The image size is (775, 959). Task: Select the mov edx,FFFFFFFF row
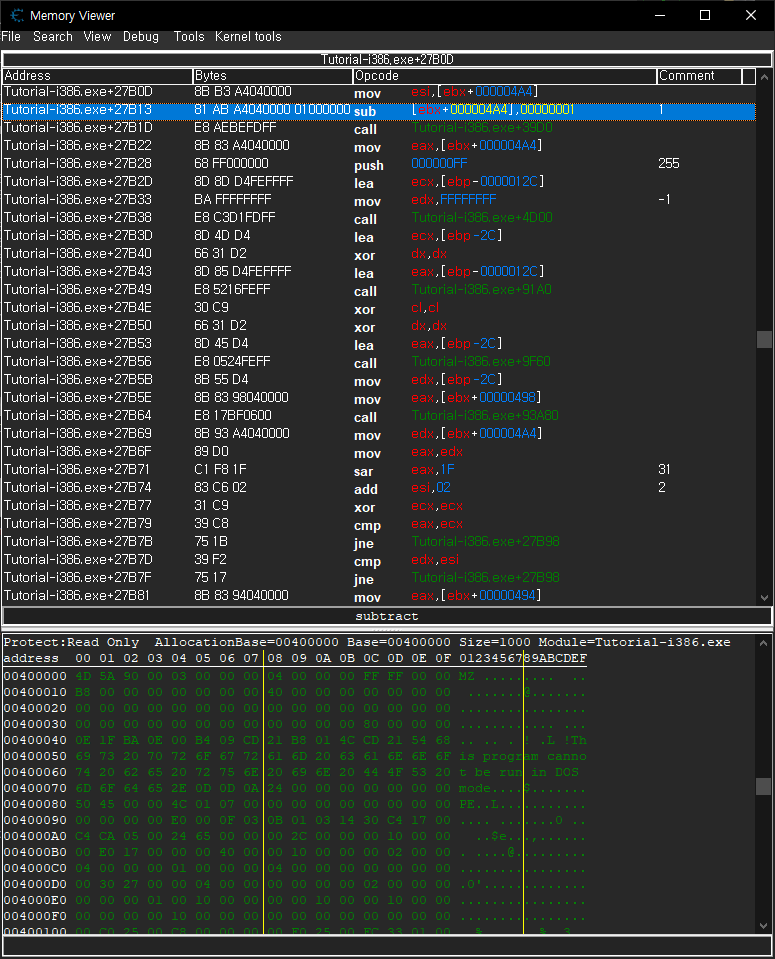point(379,200)
